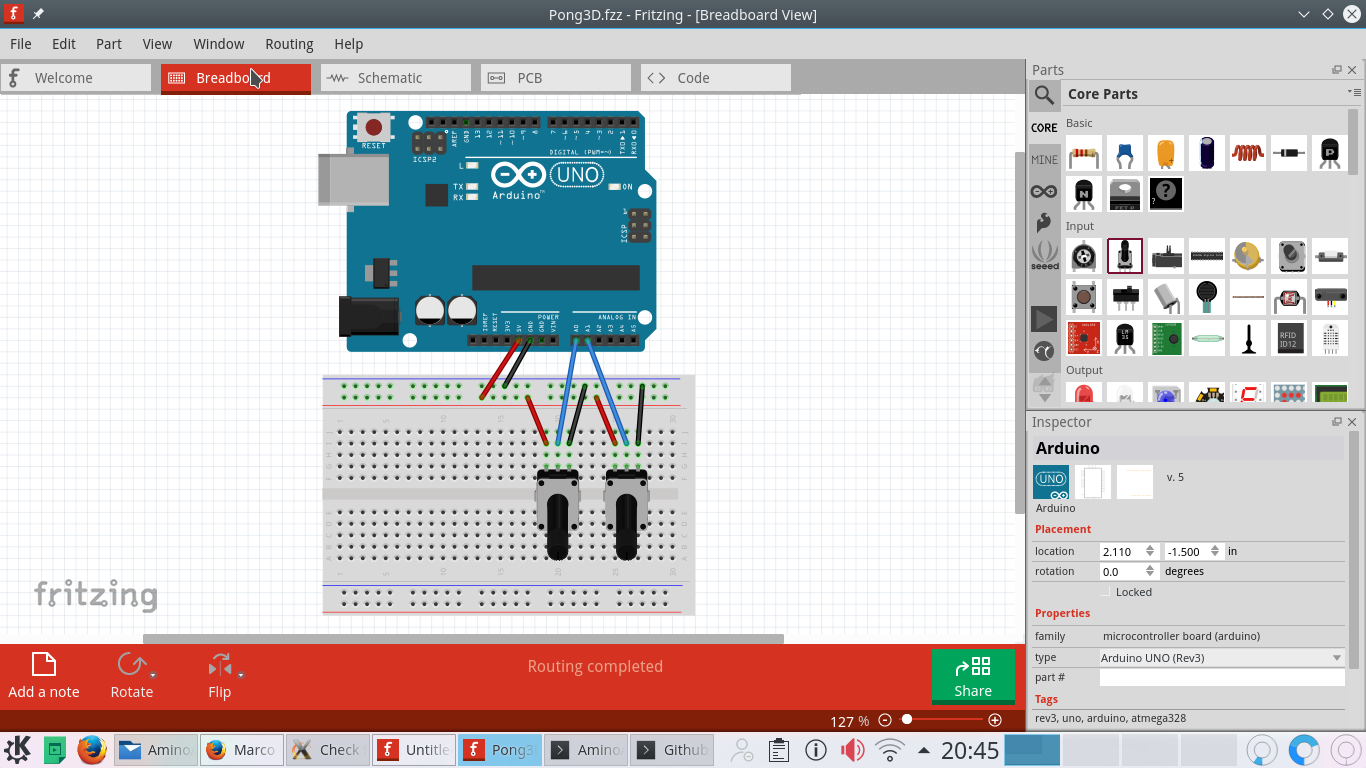Choose the pushbutton part in Input

pos(1084,297)
